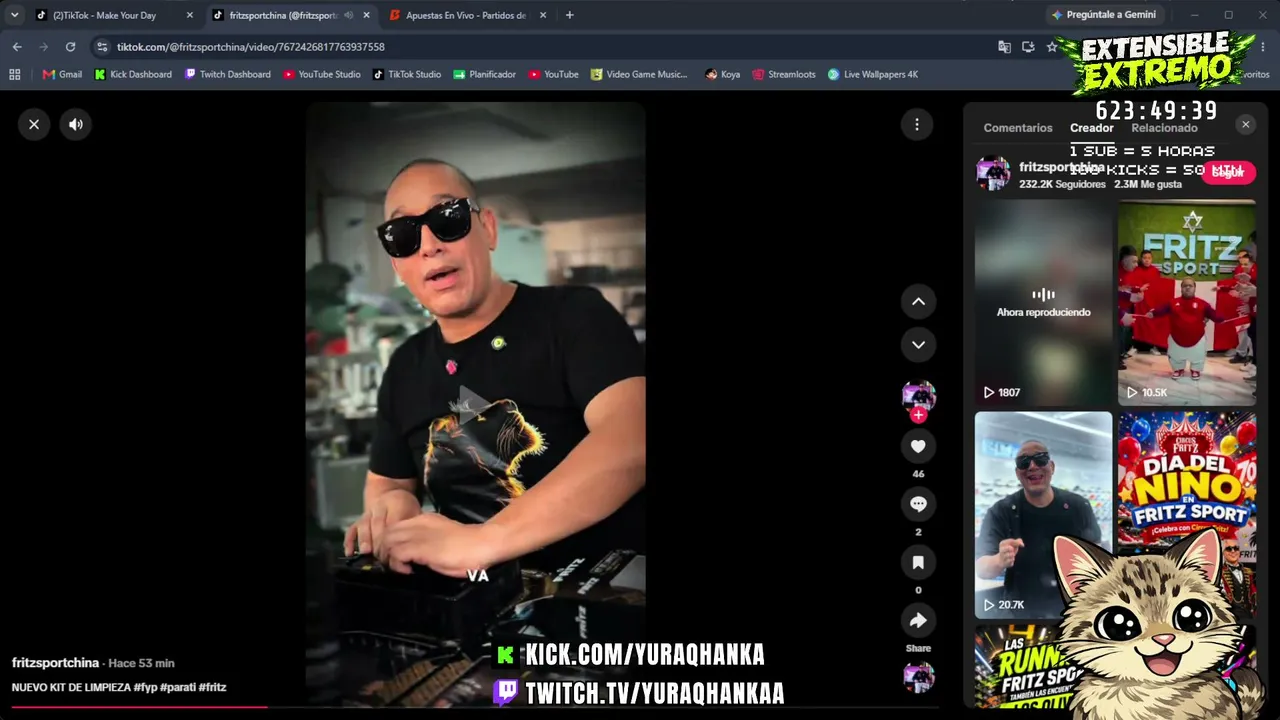The image size is (1280, 720).
Task: Go back in browser history
Action: click(17, 47)
